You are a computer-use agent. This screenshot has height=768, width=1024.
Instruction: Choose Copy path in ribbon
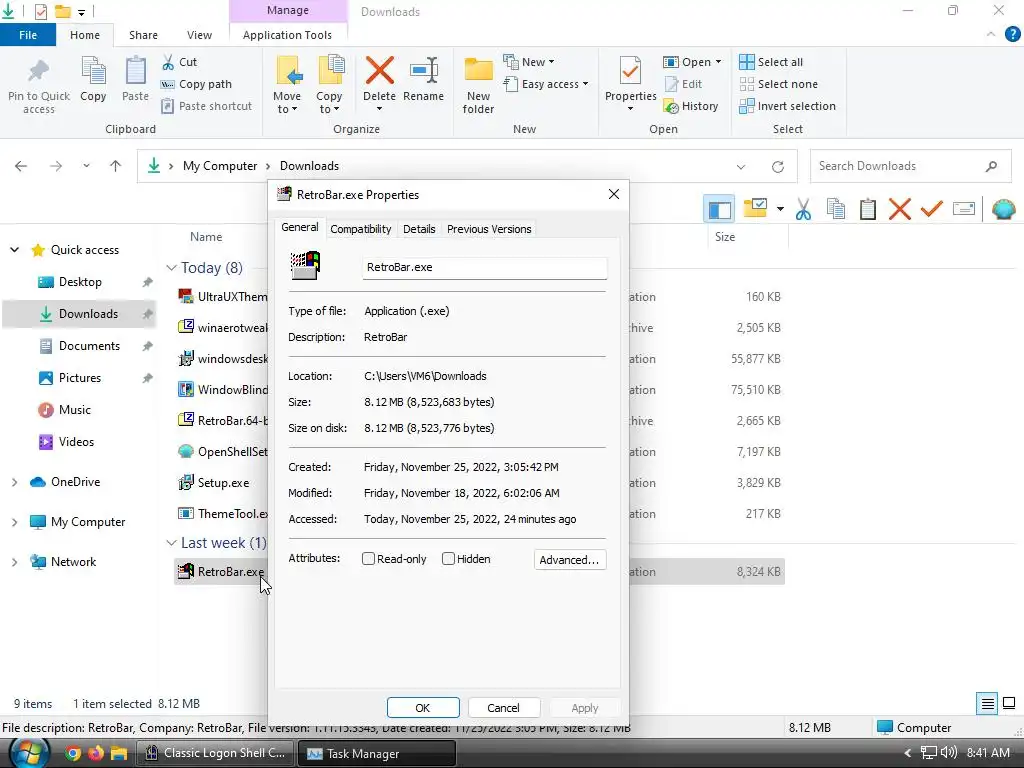197,84
